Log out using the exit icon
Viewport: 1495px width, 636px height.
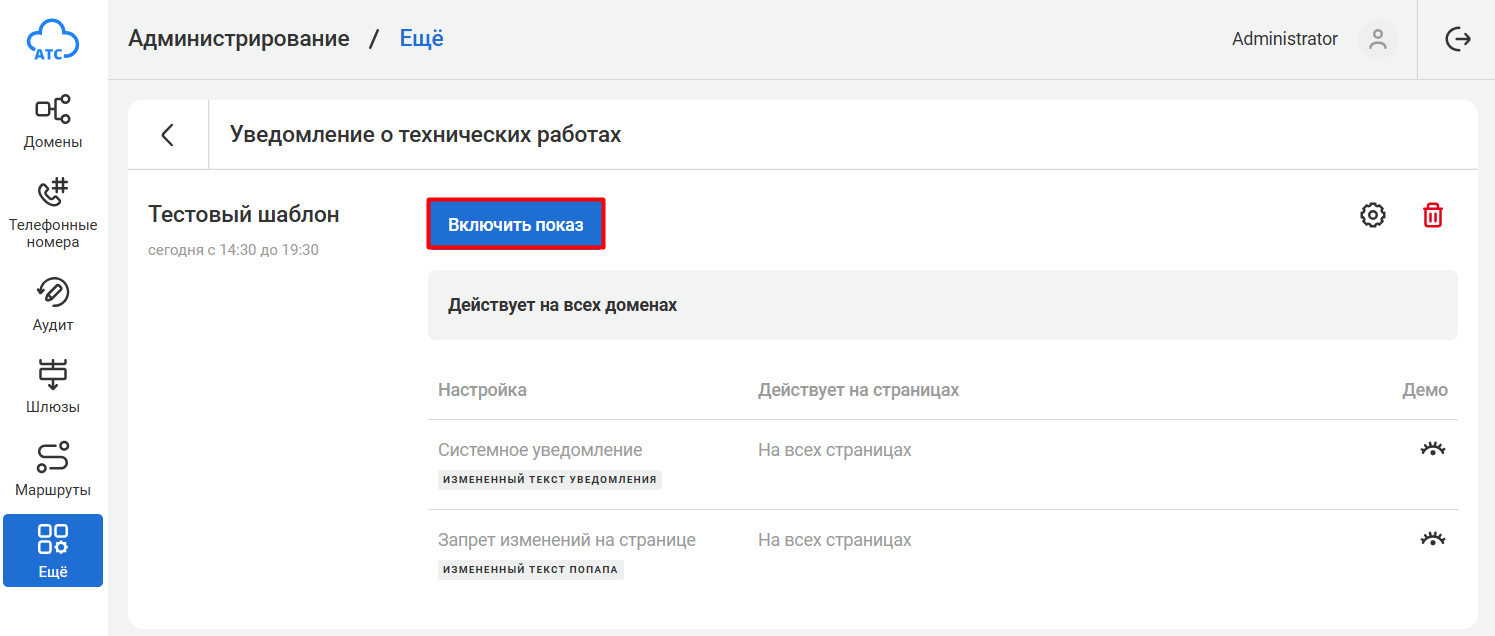pyautogui.click(x=1458, y=39)
